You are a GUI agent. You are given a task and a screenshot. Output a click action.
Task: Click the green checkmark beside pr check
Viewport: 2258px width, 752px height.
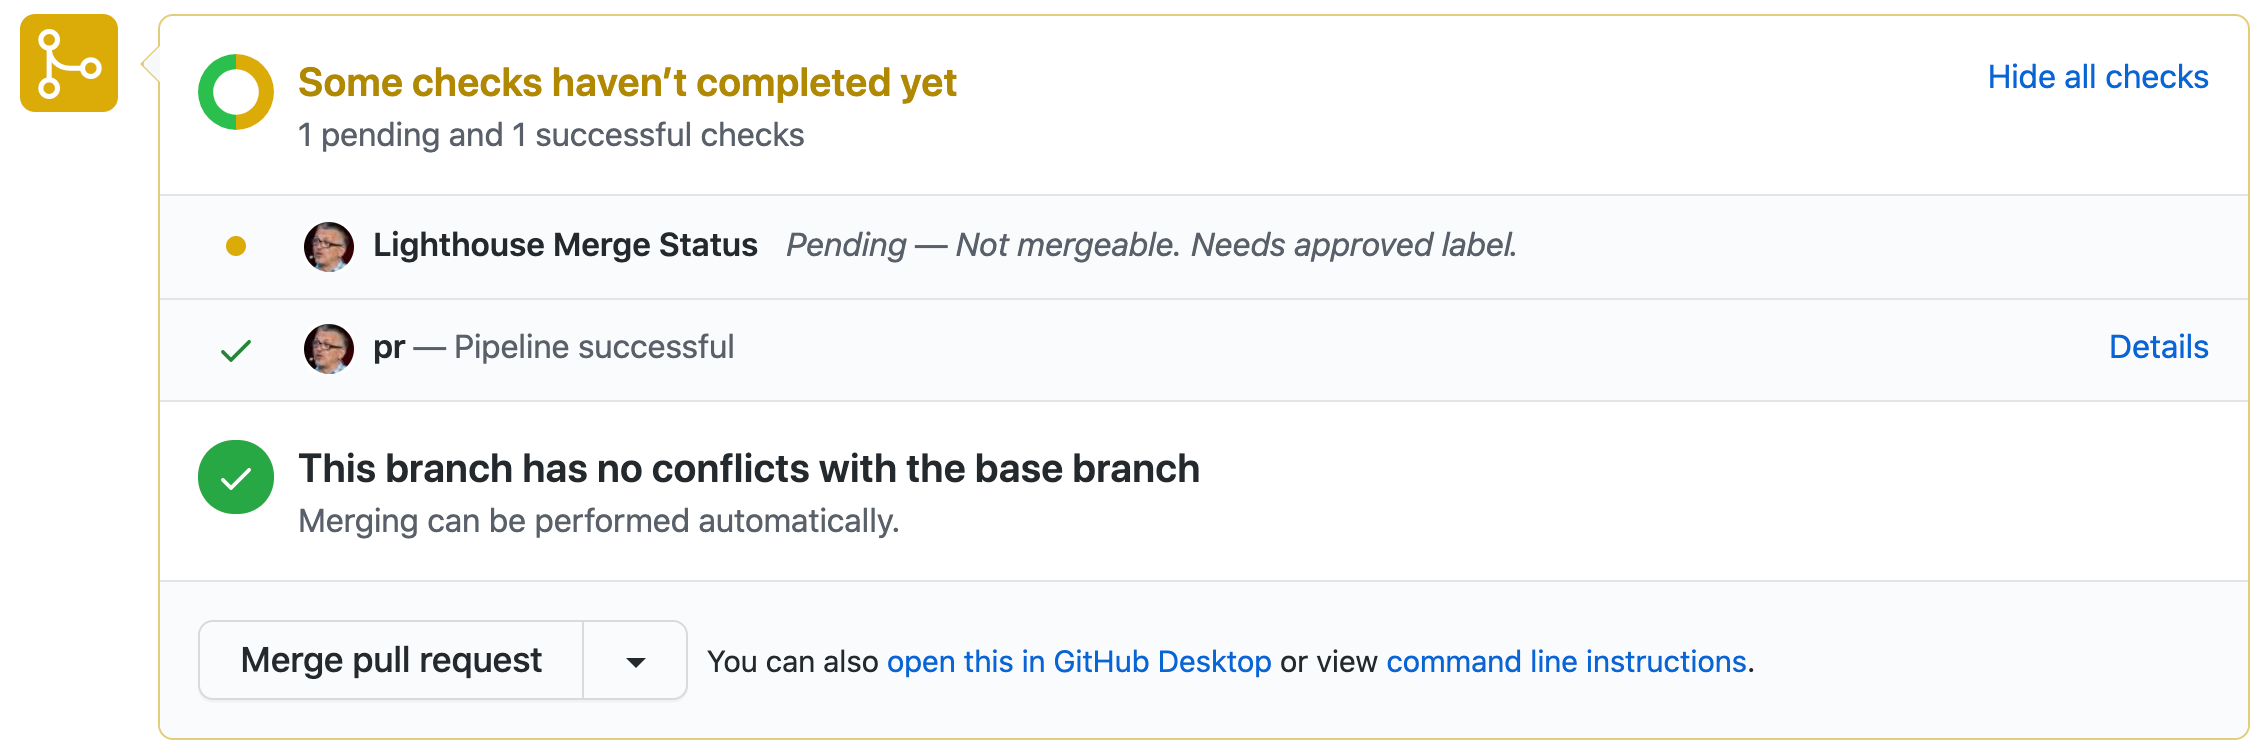click(236, 350)
